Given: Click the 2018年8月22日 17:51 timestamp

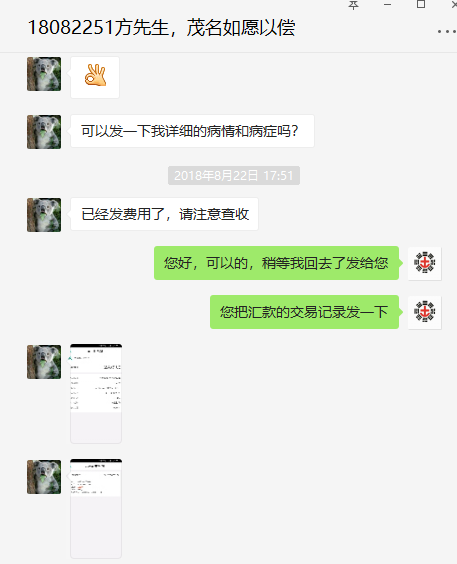Looking at the screenshot, I should click(234, 176).
